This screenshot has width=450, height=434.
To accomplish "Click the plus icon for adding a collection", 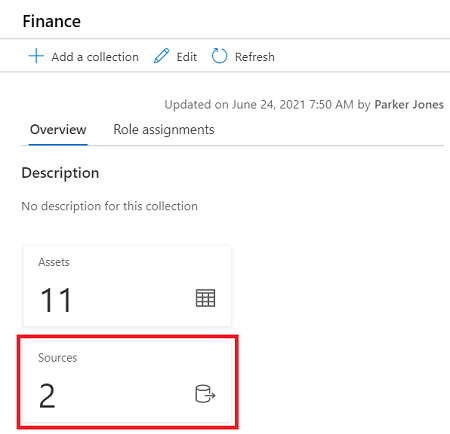I will click(x=36, y=56).
